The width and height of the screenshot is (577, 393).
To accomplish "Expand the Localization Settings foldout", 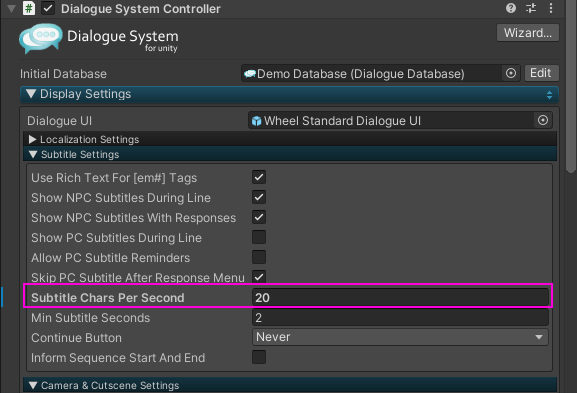I will point(32,139).
